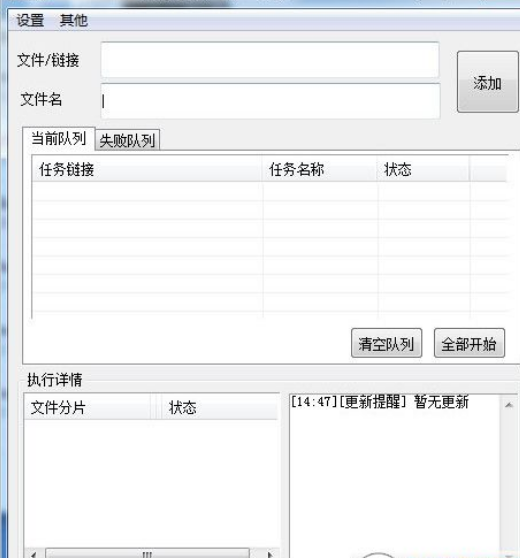Click the 文件分片 list scroll-right arrow
The image size is (520, 558).
pyautogui.click(x=270, y=554)
